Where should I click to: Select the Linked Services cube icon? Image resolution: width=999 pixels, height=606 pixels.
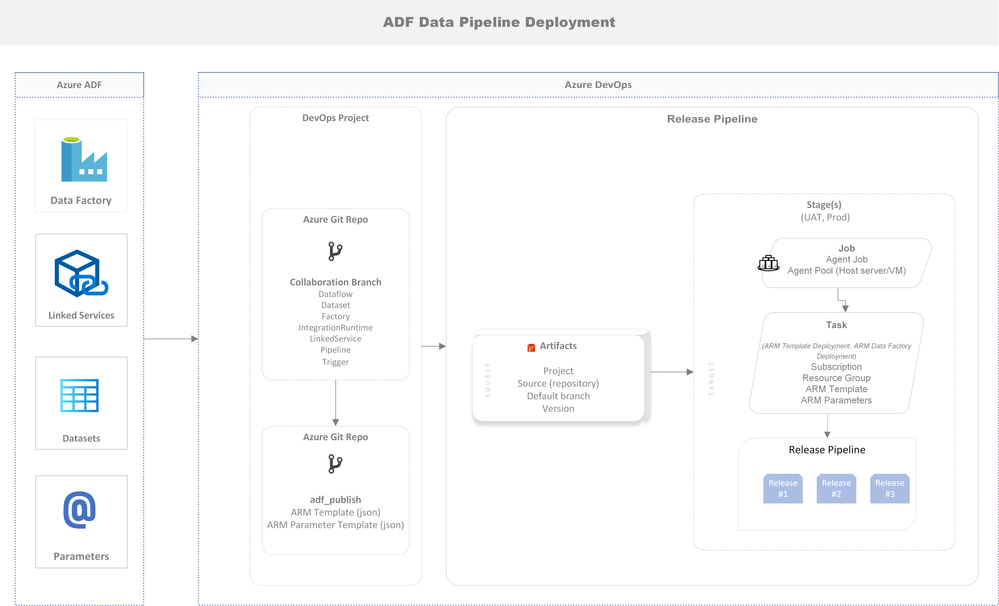(81, 273)
